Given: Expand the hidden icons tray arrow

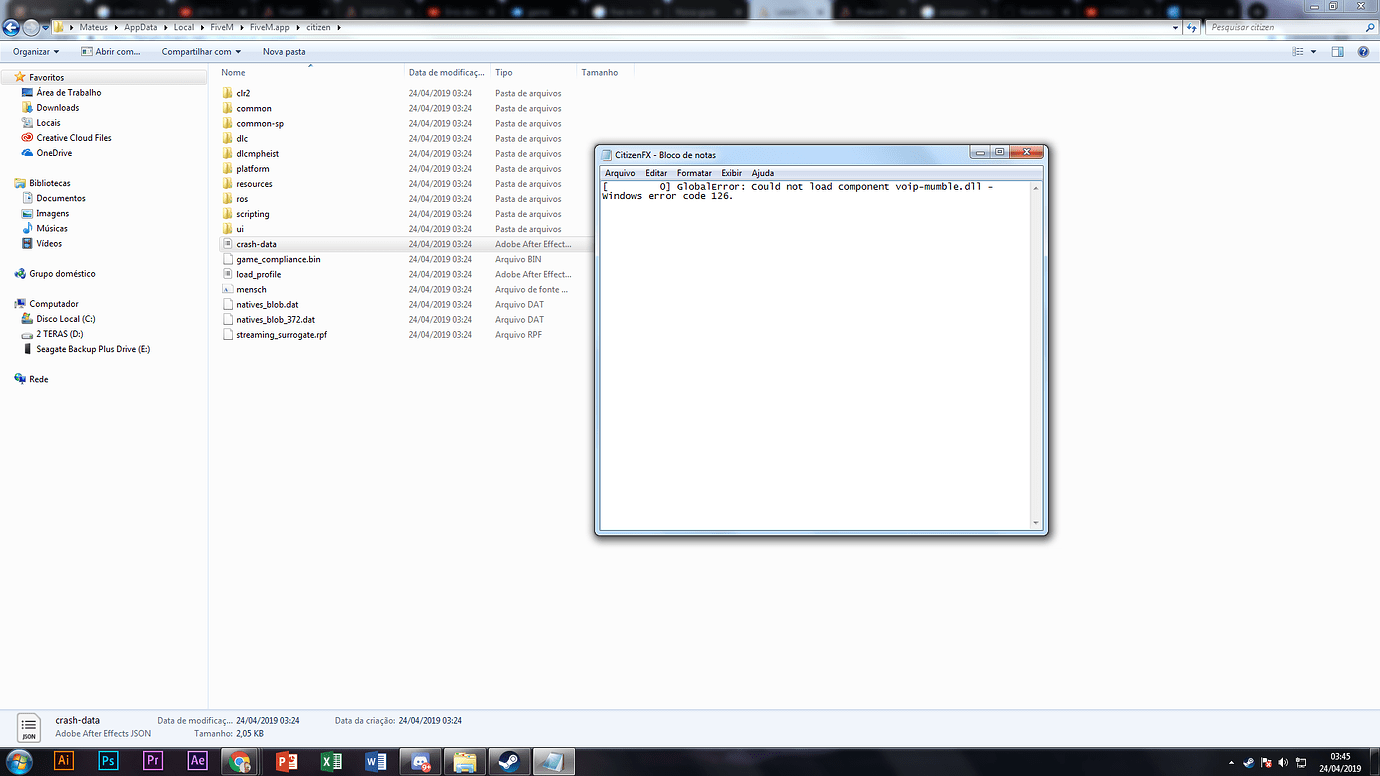Looking at the screenshot, I should coord(1232,762).
